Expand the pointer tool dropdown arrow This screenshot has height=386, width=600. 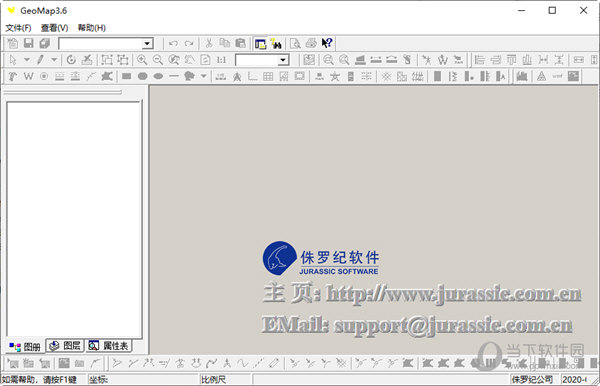27,60
